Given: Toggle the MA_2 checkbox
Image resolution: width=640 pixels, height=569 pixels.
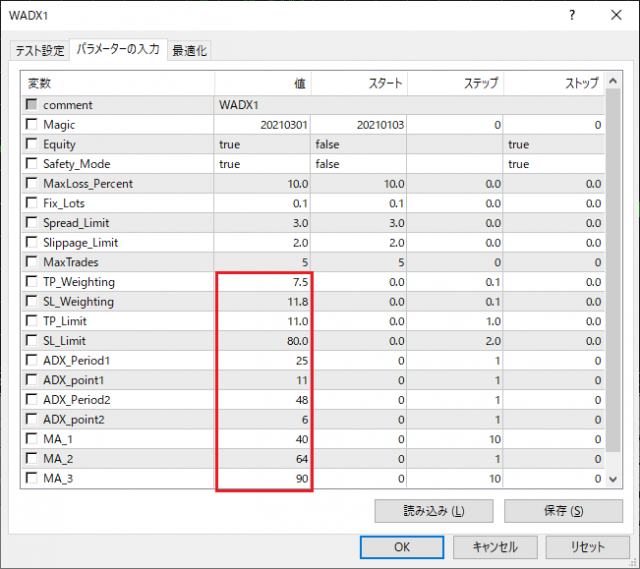Looking at the screenshot, I should tap(31, 458).
